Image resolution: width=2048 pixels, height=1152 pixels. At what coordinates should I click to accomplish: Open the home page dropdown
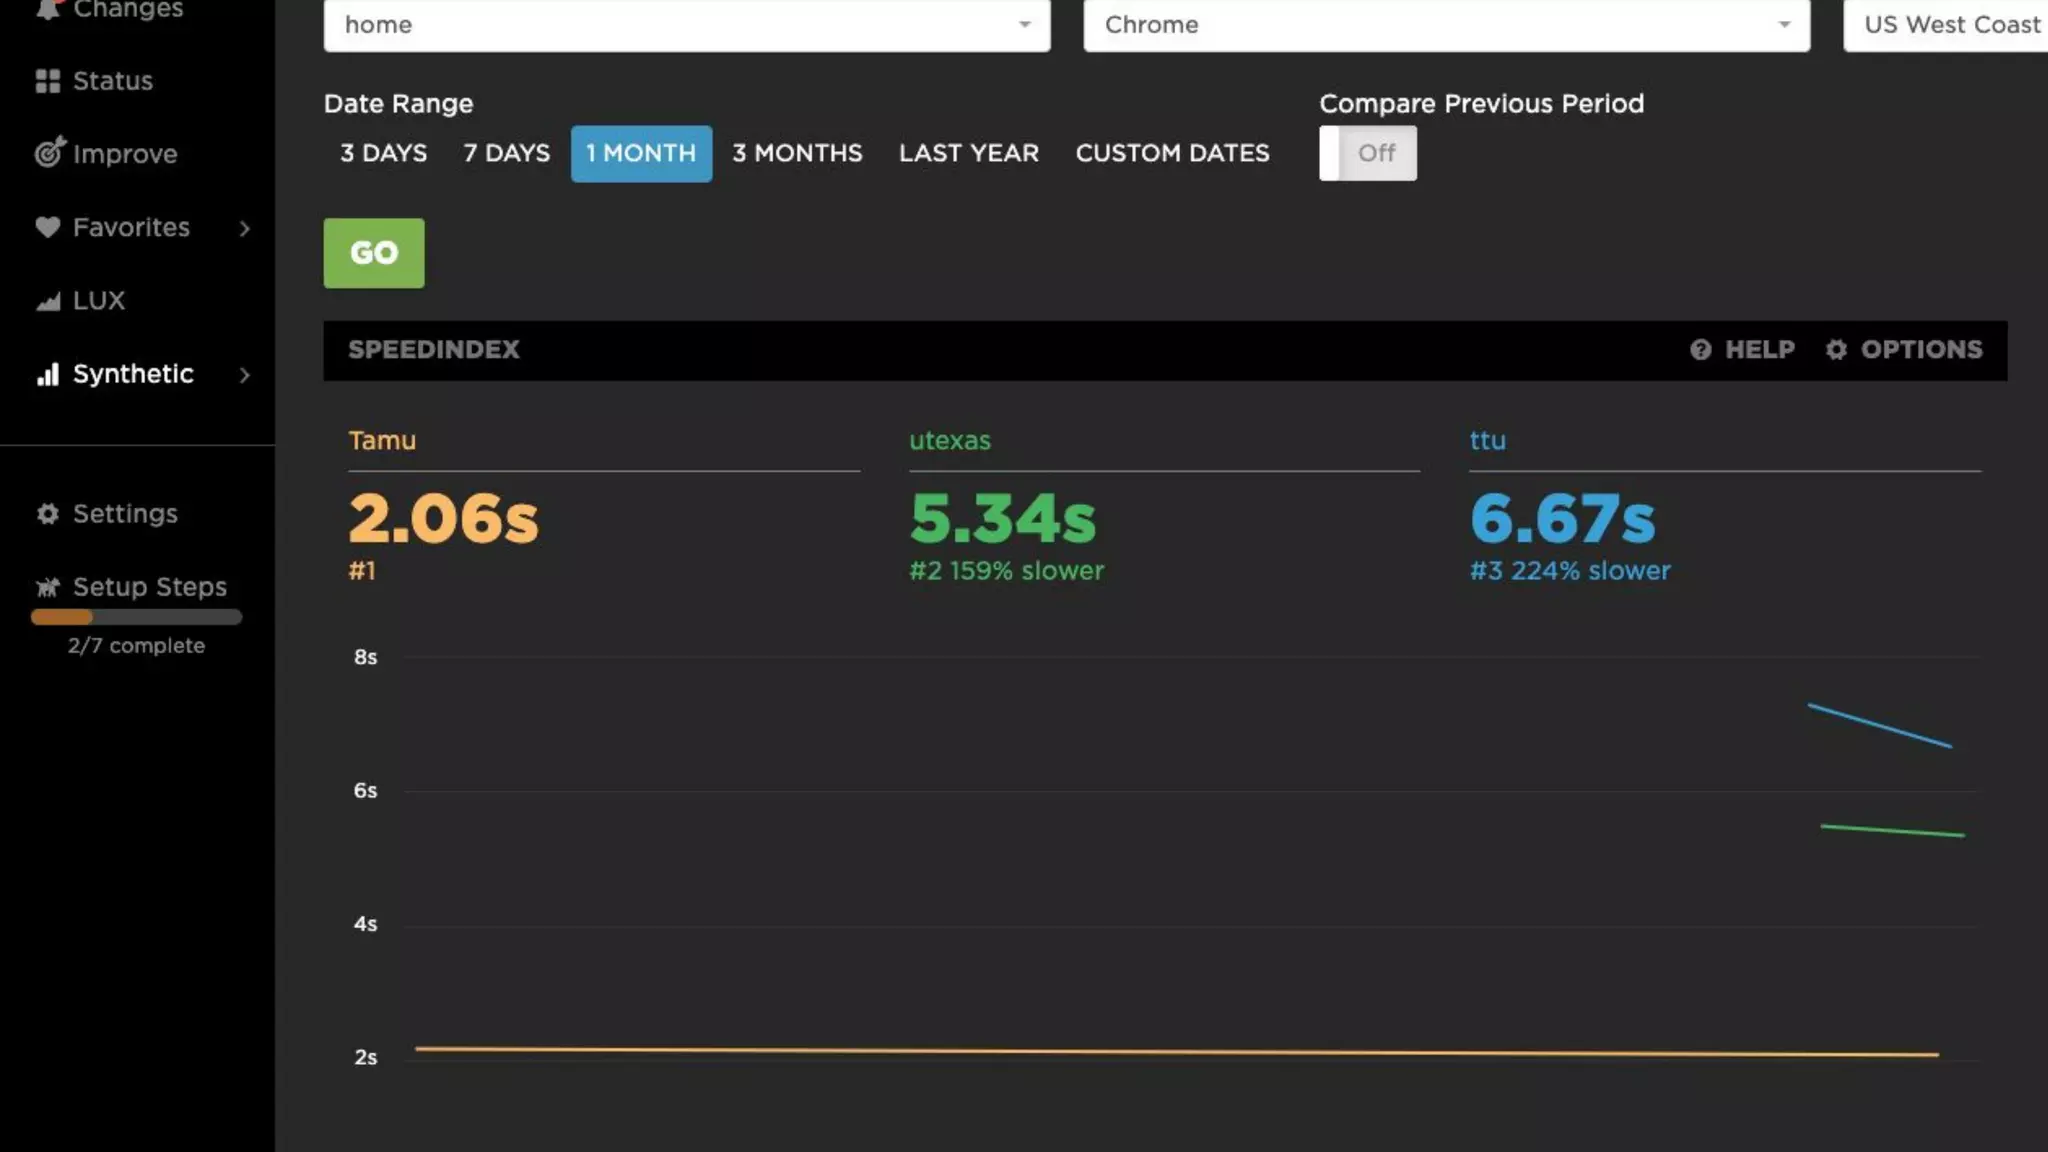pos(686,25)
